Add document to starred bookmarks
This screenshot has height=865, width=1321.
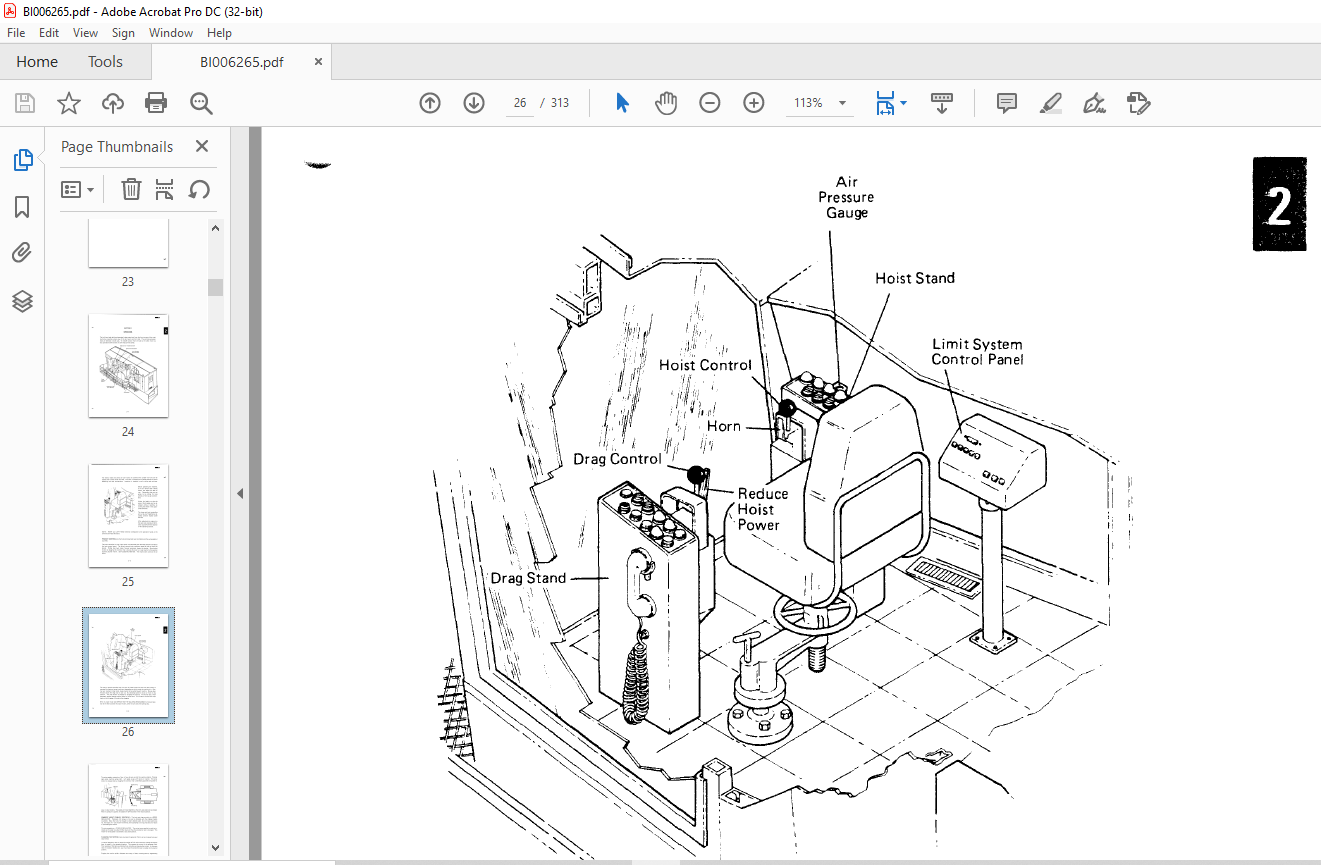point(68,103)
